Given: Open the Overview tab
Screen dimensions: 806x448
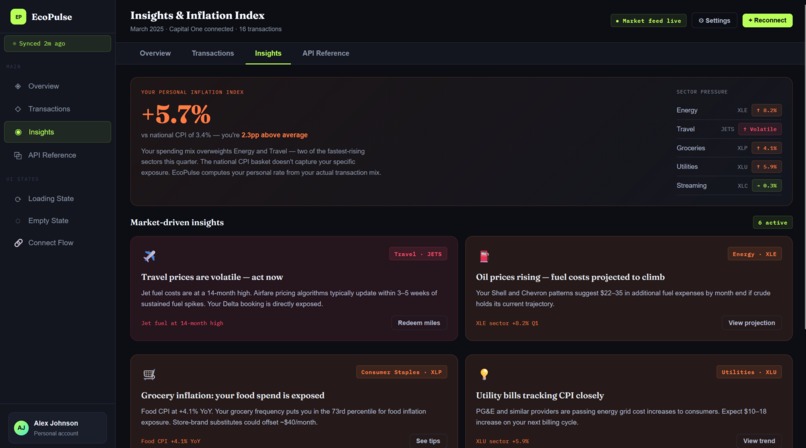Looking at the screenshot, I should (x=155, y=53).
